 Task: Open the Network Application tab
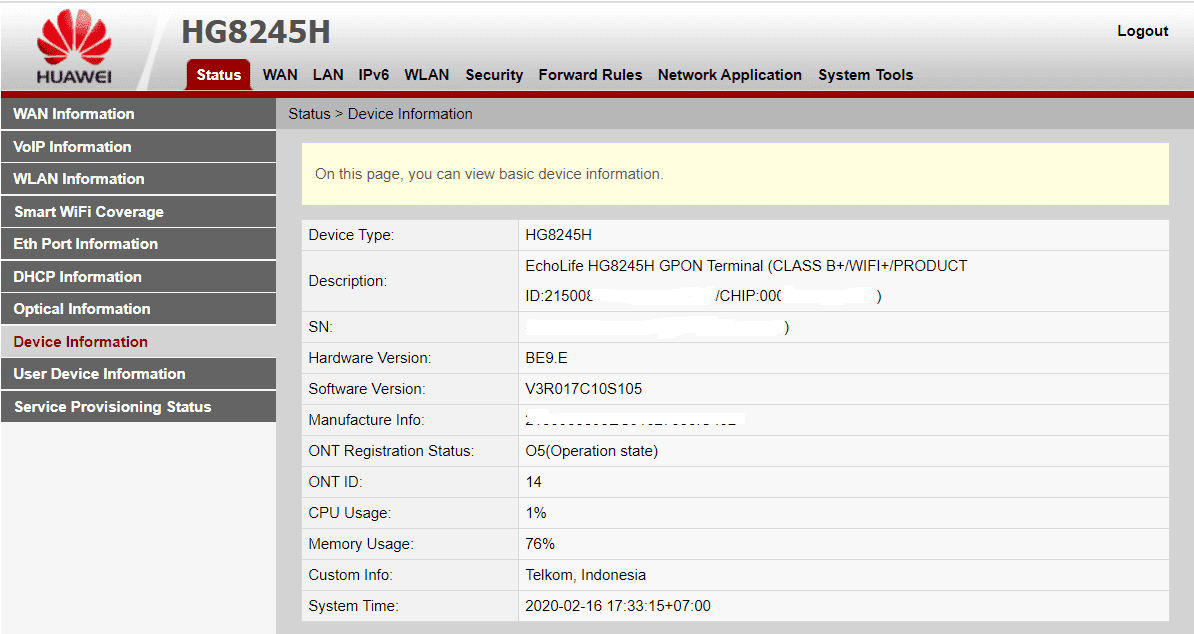pos(729,74)
